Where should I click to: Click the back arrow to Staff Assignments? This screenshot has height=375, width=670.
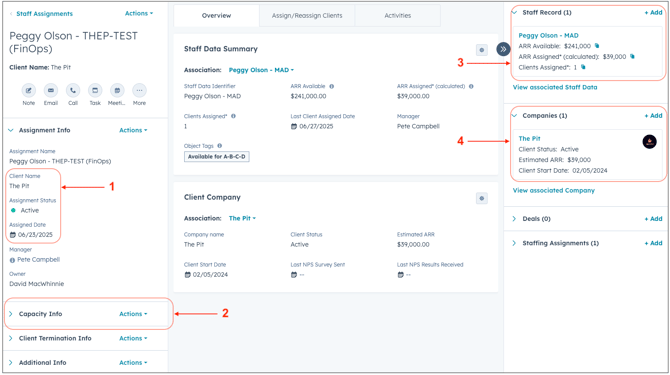[11, 14]
